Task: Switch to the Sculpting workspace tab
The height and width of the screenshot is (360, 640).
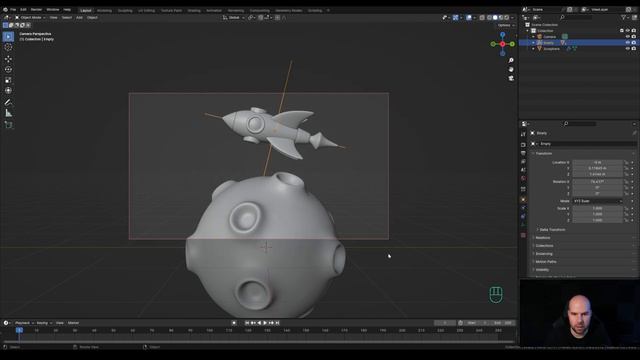Action: click(x=125, y=10)
